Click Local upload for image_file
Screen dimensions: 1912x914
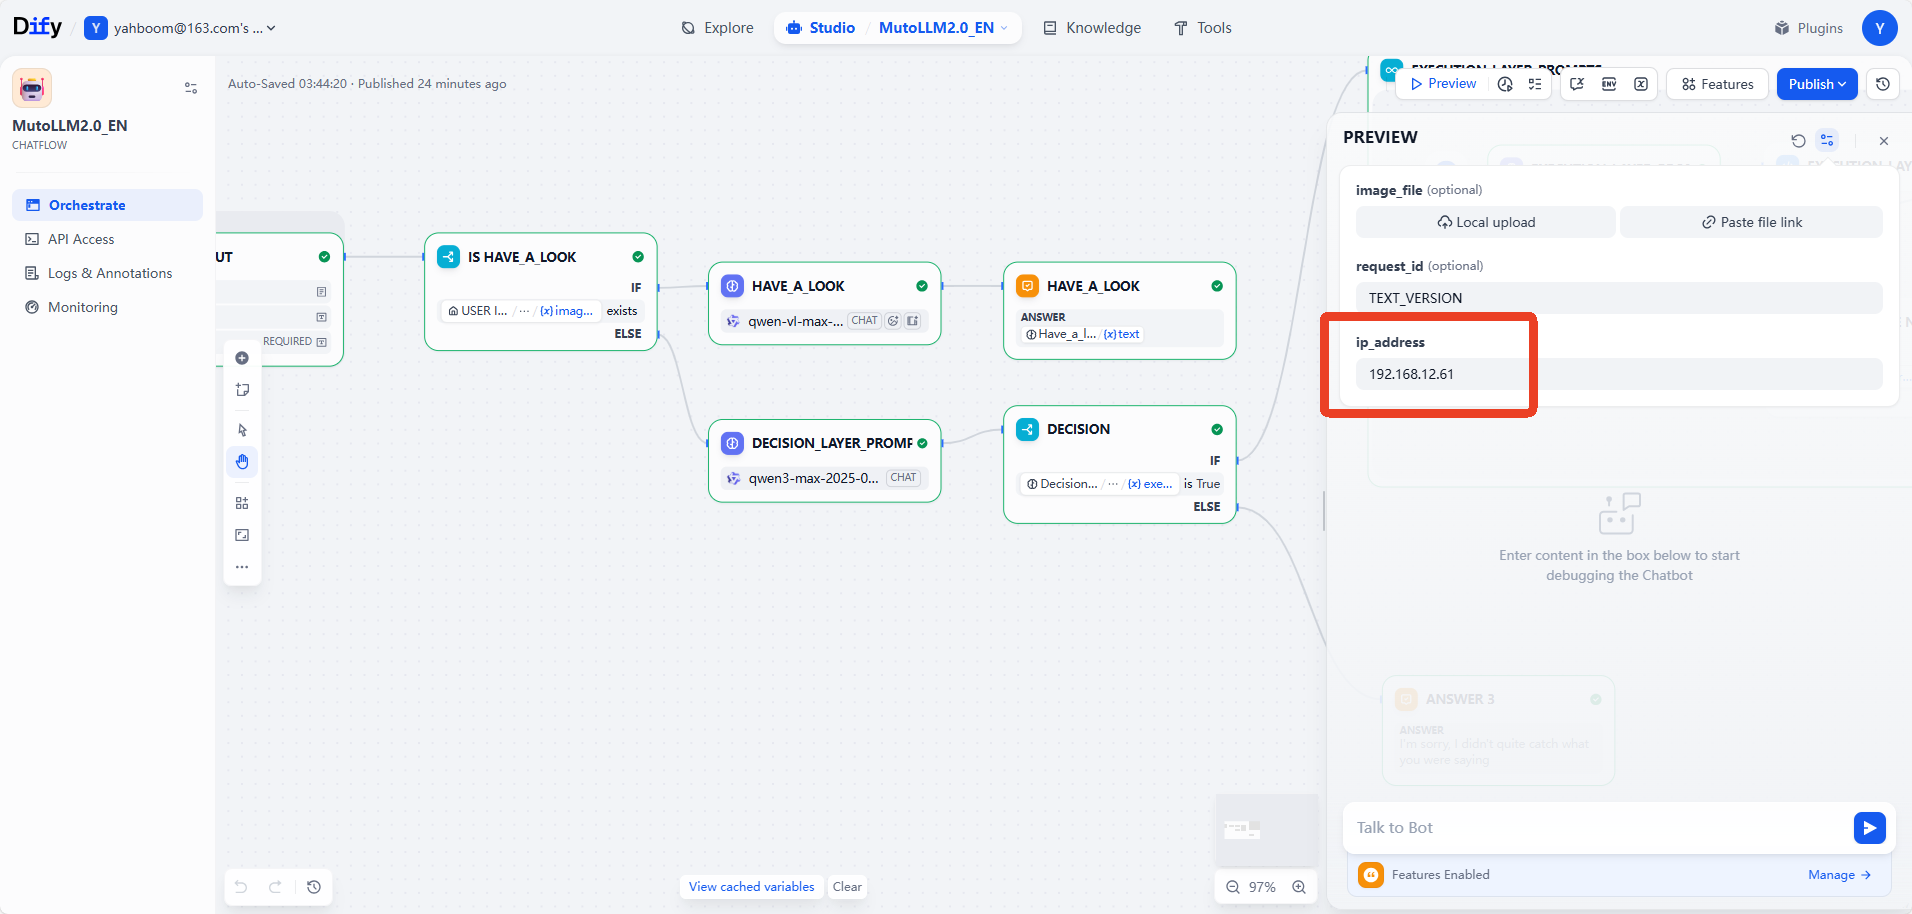tap(1486, 222)
